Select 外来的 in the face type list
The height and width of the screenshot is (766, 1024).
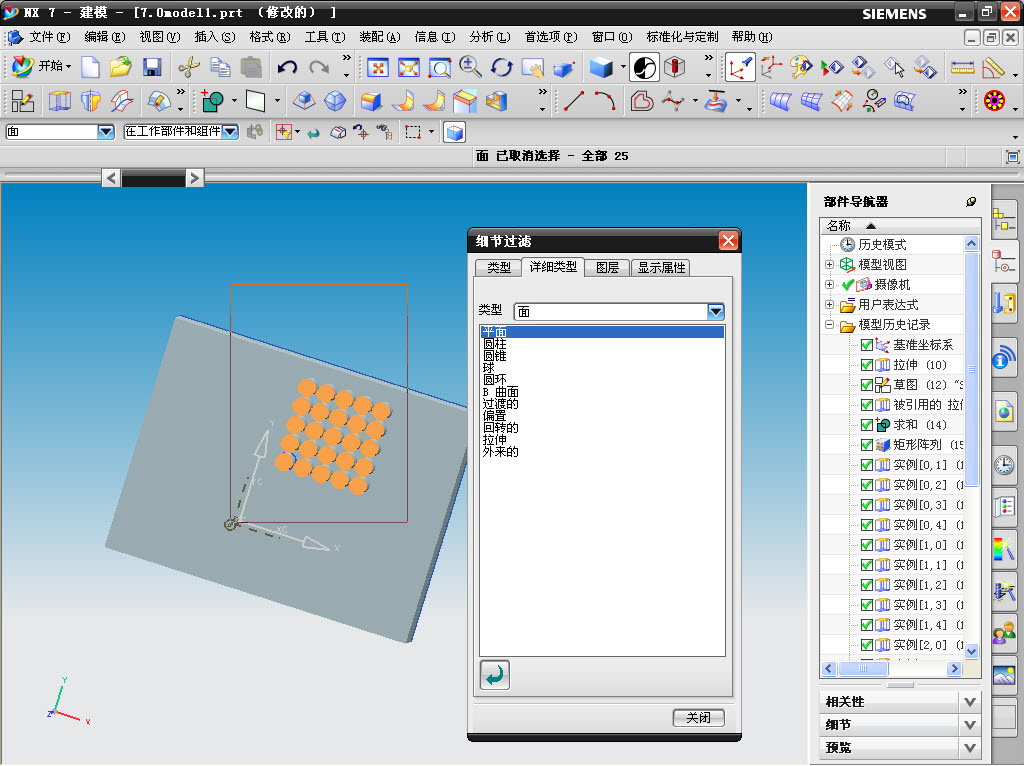coord(500,451)
